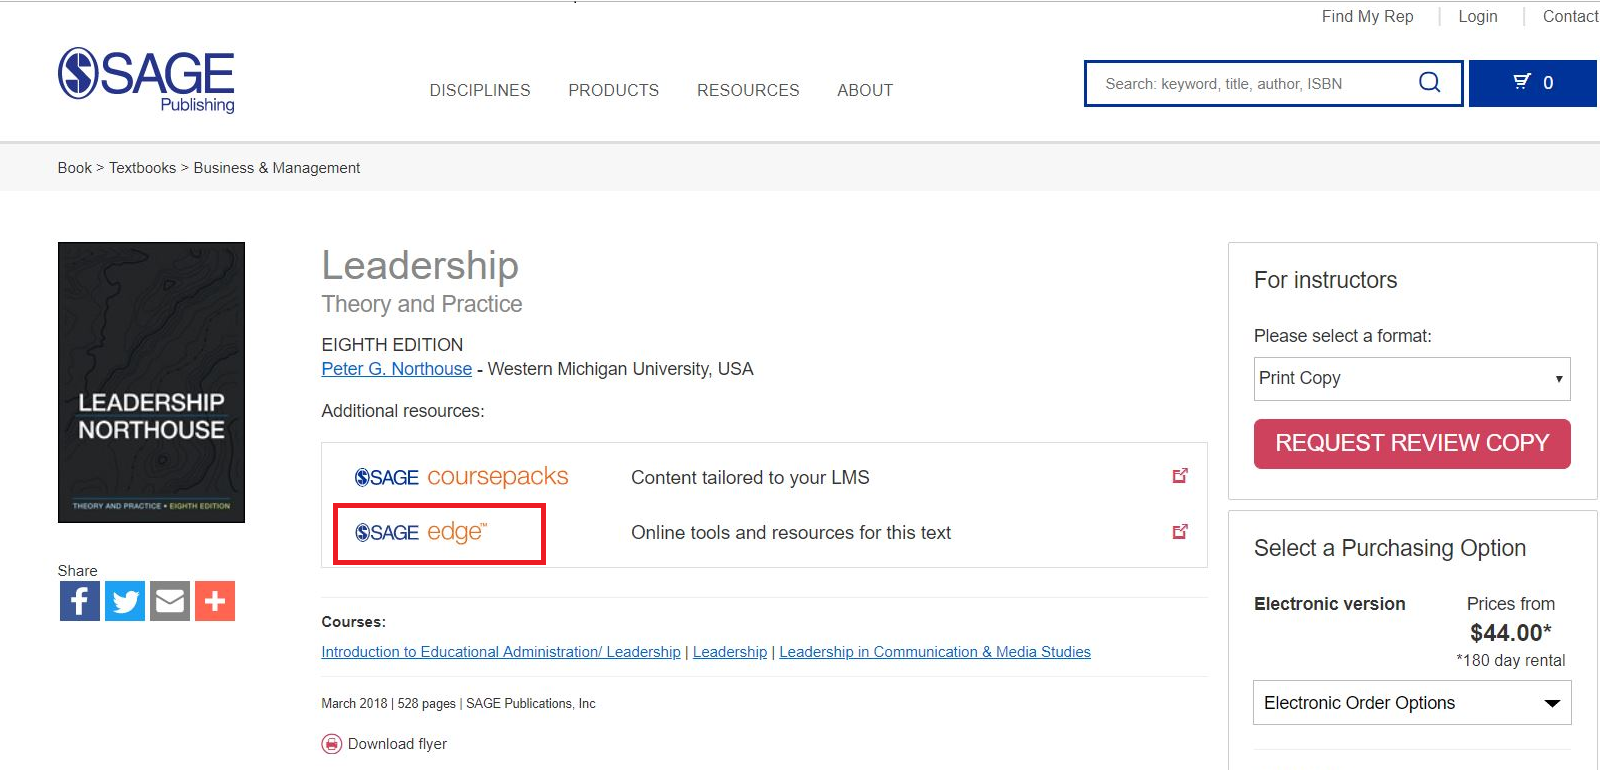The image size is (1605, 772).
Task: Click the SAGE coursepacks logo
Action: click(x=461, y=477)
